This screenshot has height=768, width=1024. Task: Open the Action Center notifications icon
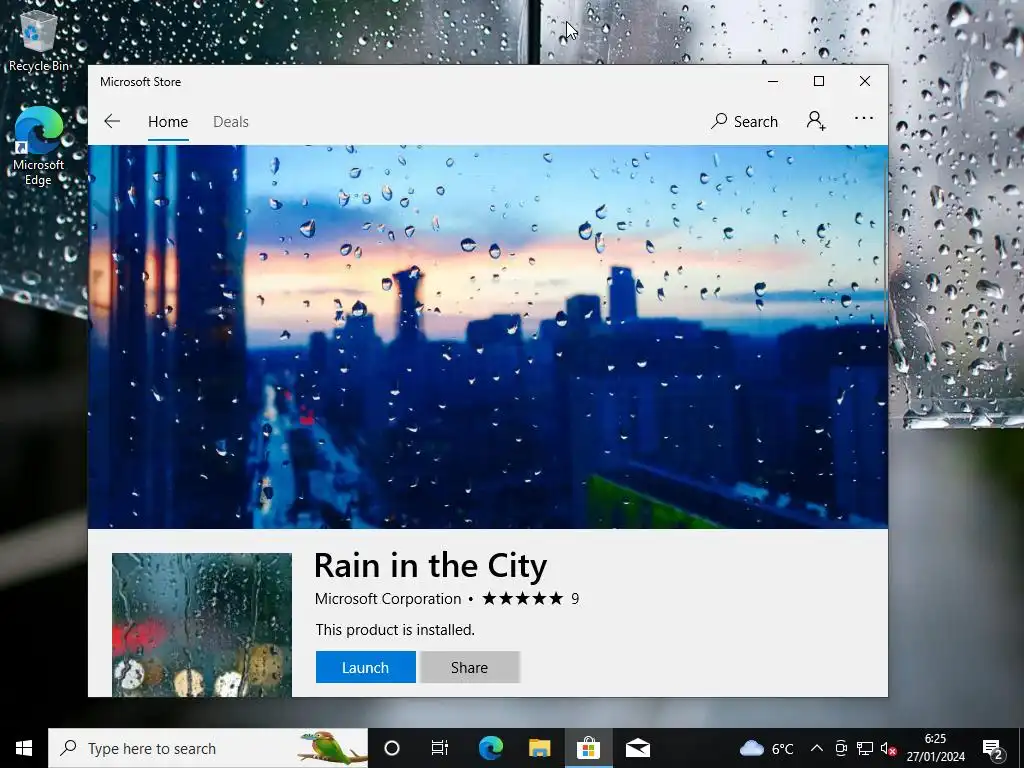(993, 748)
